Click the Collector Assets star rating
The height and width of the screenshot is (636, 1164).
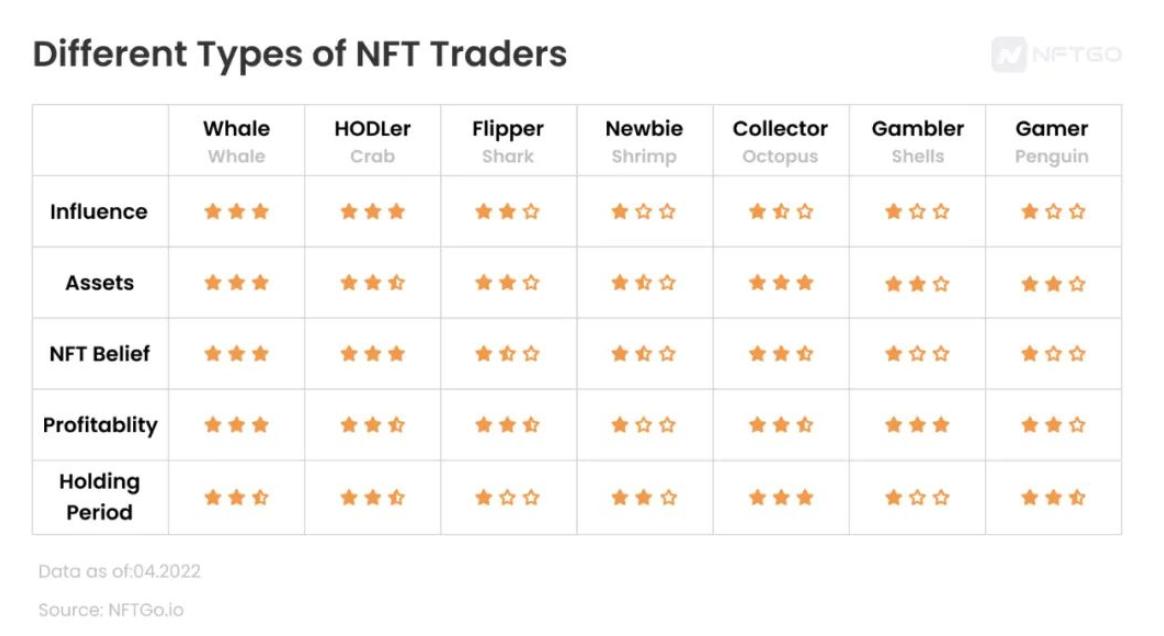(780, 283)
